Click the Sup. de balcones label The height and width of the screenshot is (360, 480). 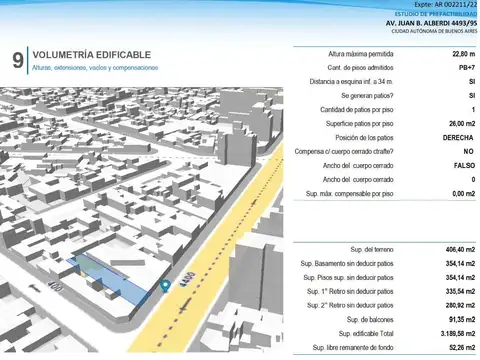(x=370, y=320)
